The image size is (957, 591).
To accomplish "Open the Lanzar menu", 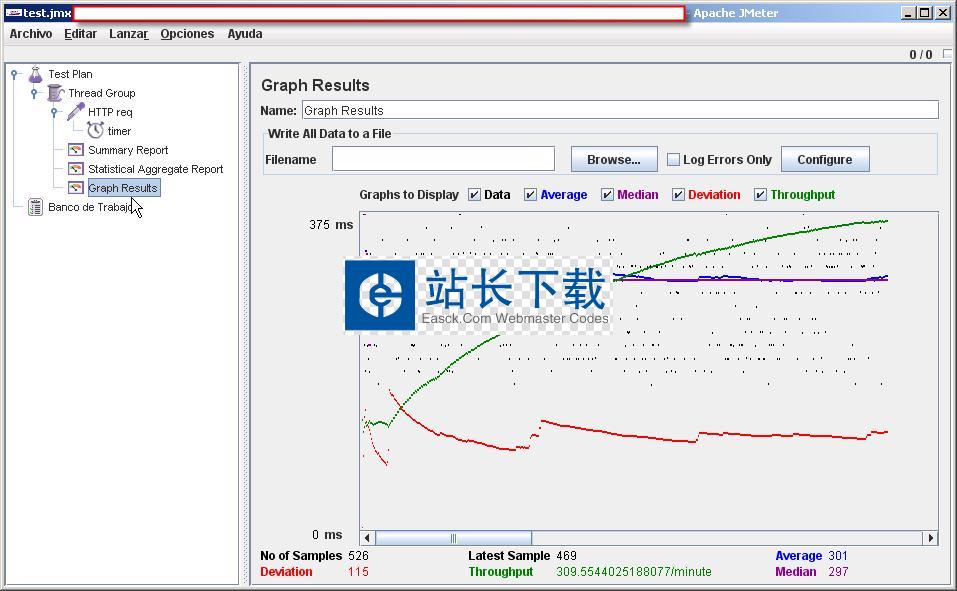I will (x=128, y=33).
